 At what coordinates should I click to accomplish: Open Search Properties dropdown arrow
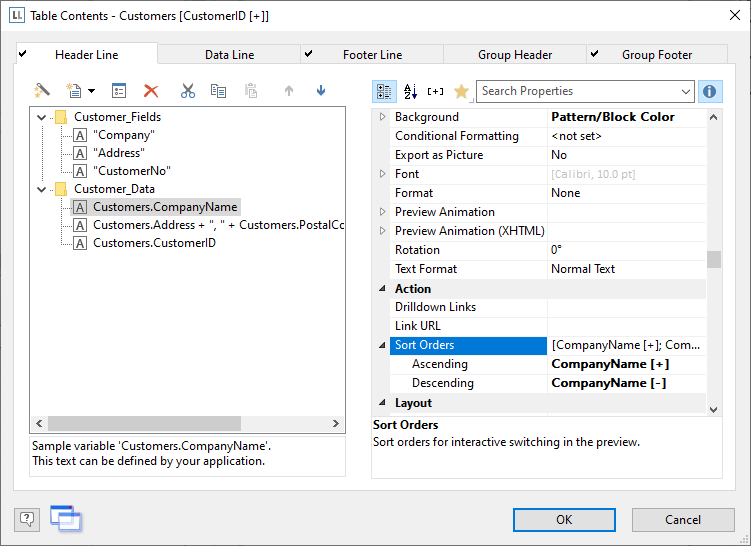click(x=686, y=91)
